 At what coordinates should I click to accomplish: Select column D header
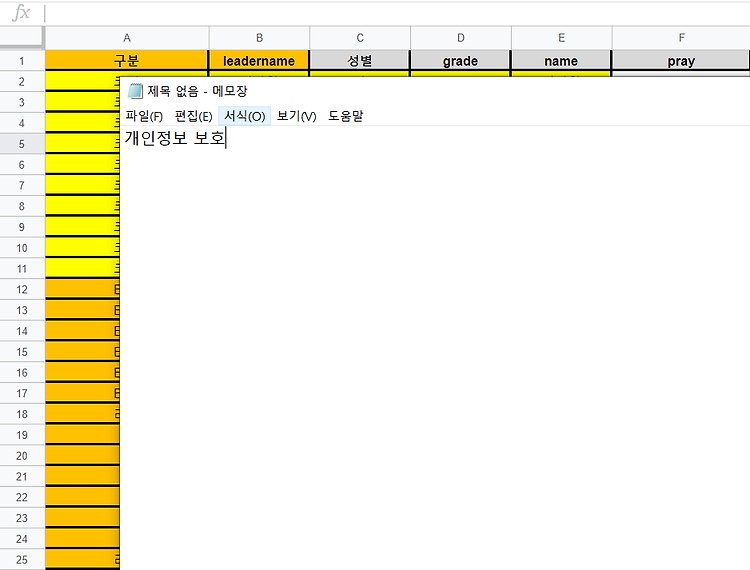461,38
